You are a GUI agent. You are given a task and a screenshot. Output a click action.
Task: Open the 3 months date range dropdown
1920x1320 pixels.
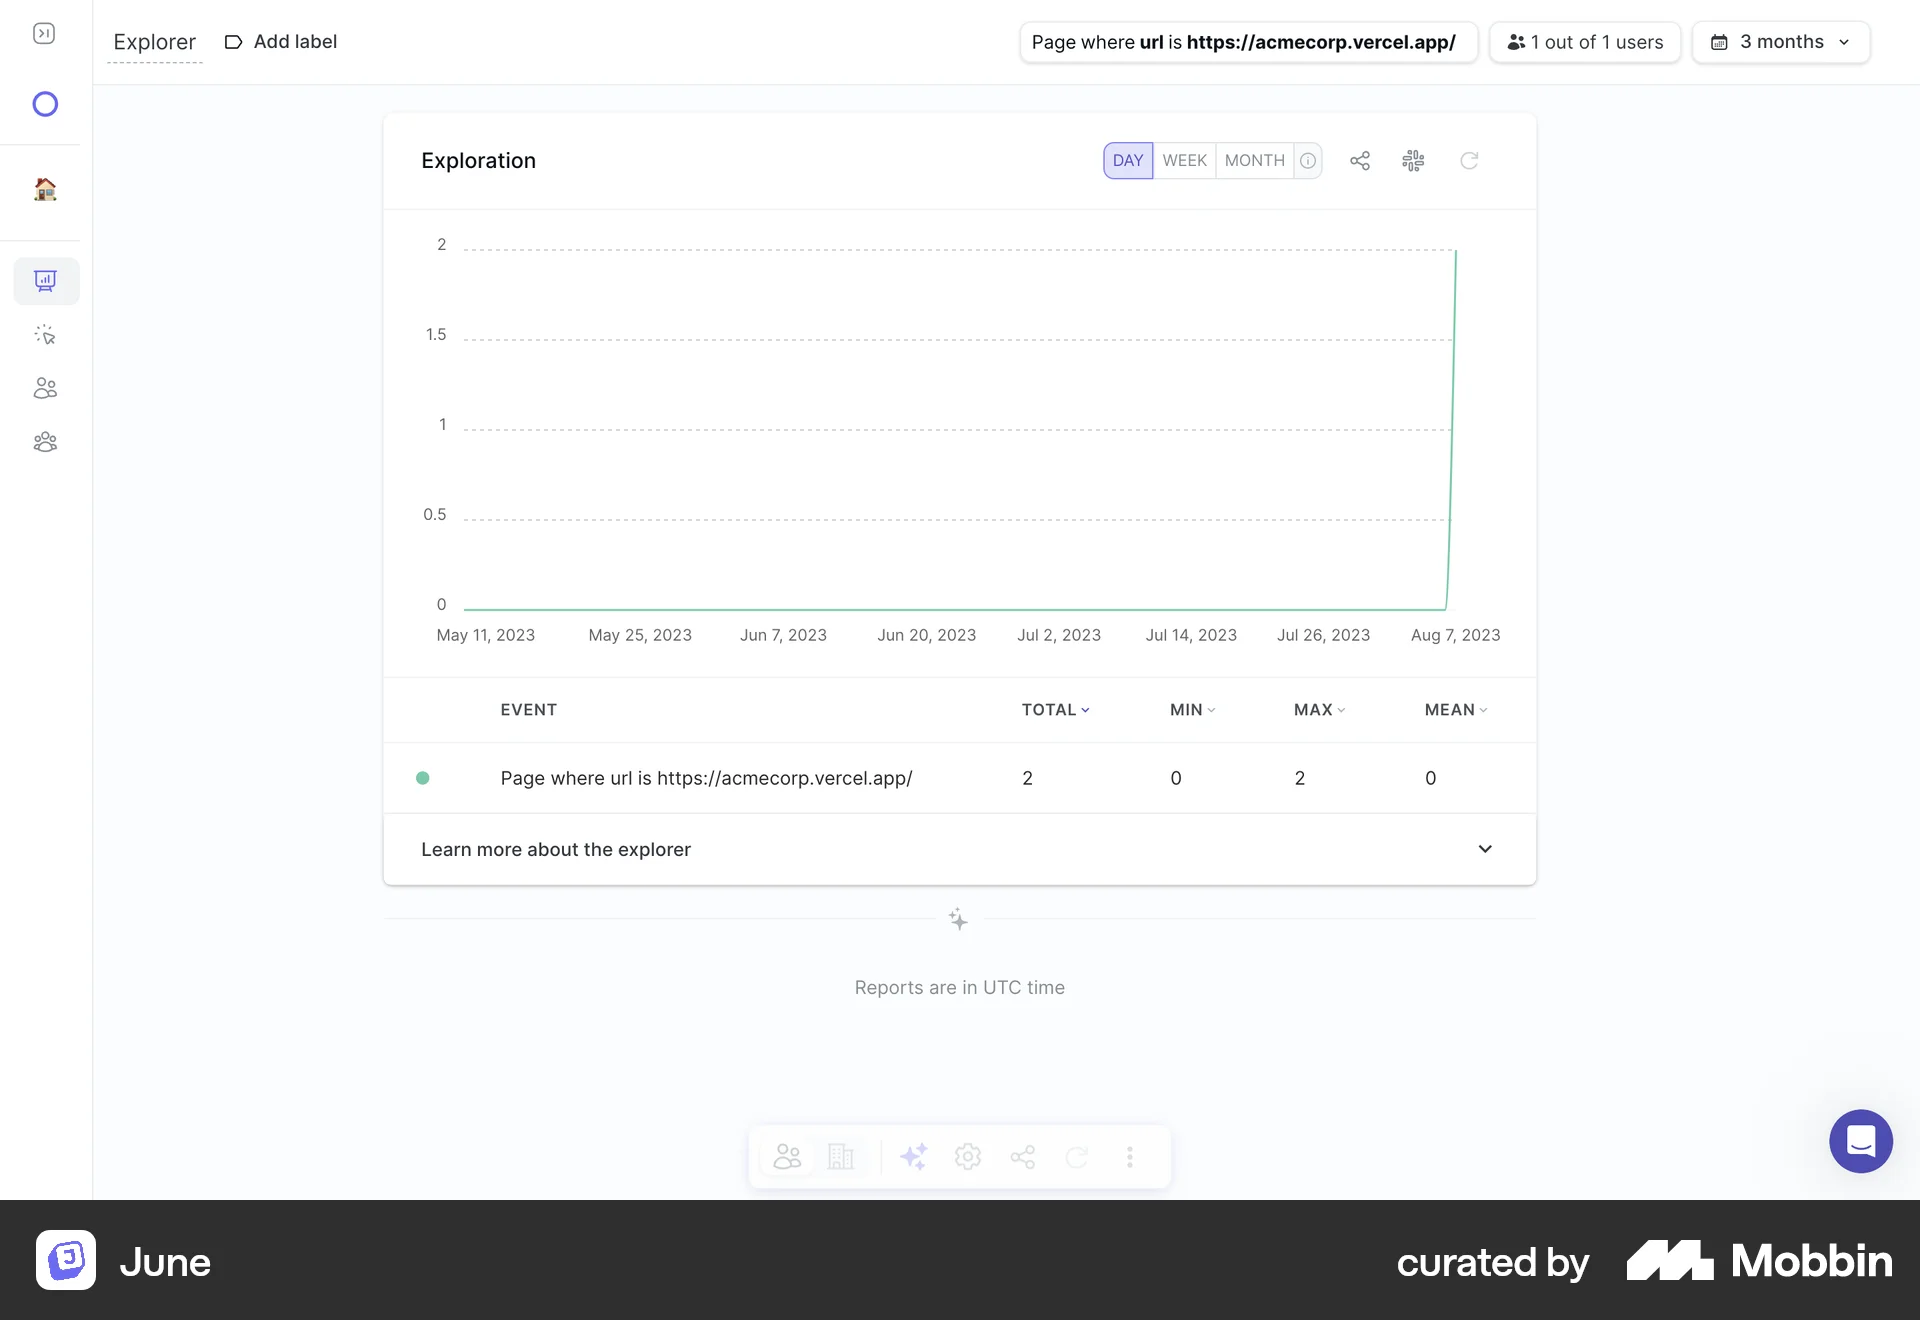click(x=1781, y=42)
